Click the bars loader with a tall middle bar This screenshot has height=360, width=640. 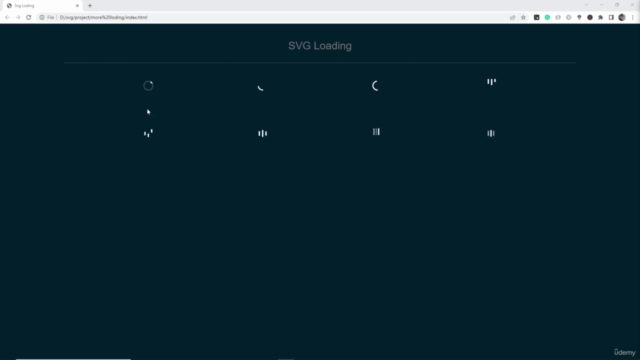coord(262,133)
